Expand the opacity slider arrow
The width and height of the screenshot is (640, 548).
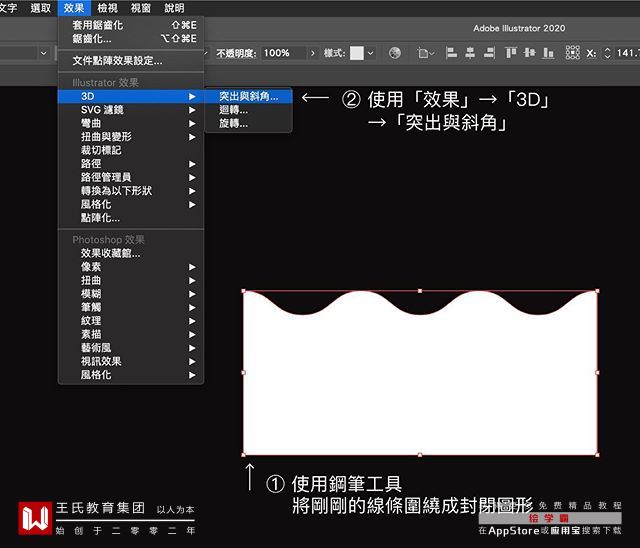[313, 53]
